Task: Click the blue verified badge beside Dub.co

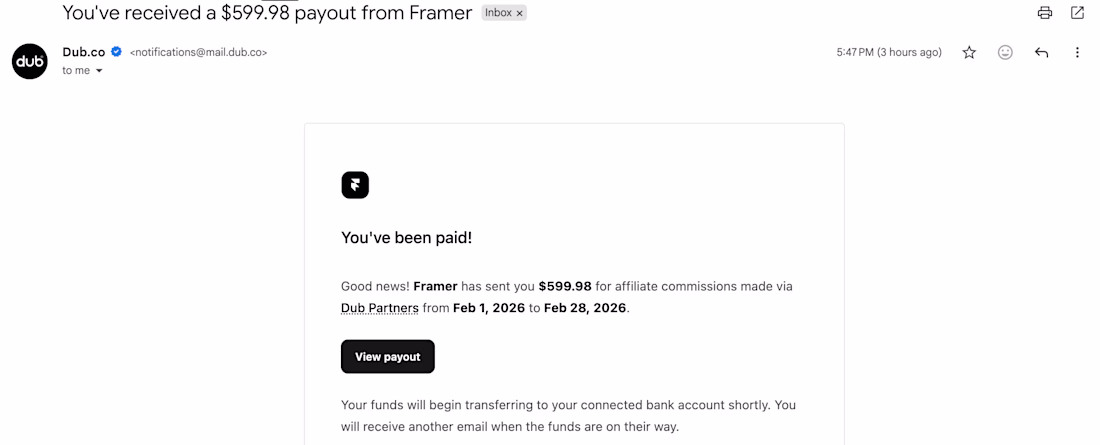Action: (117, 52)
